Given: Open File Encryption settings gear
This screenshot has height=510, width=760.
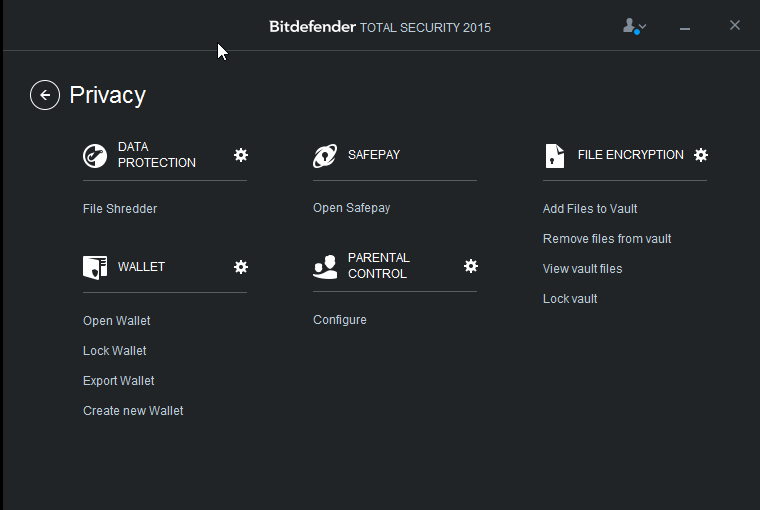Looking at the screenshot, I should [x=701, y=155].
